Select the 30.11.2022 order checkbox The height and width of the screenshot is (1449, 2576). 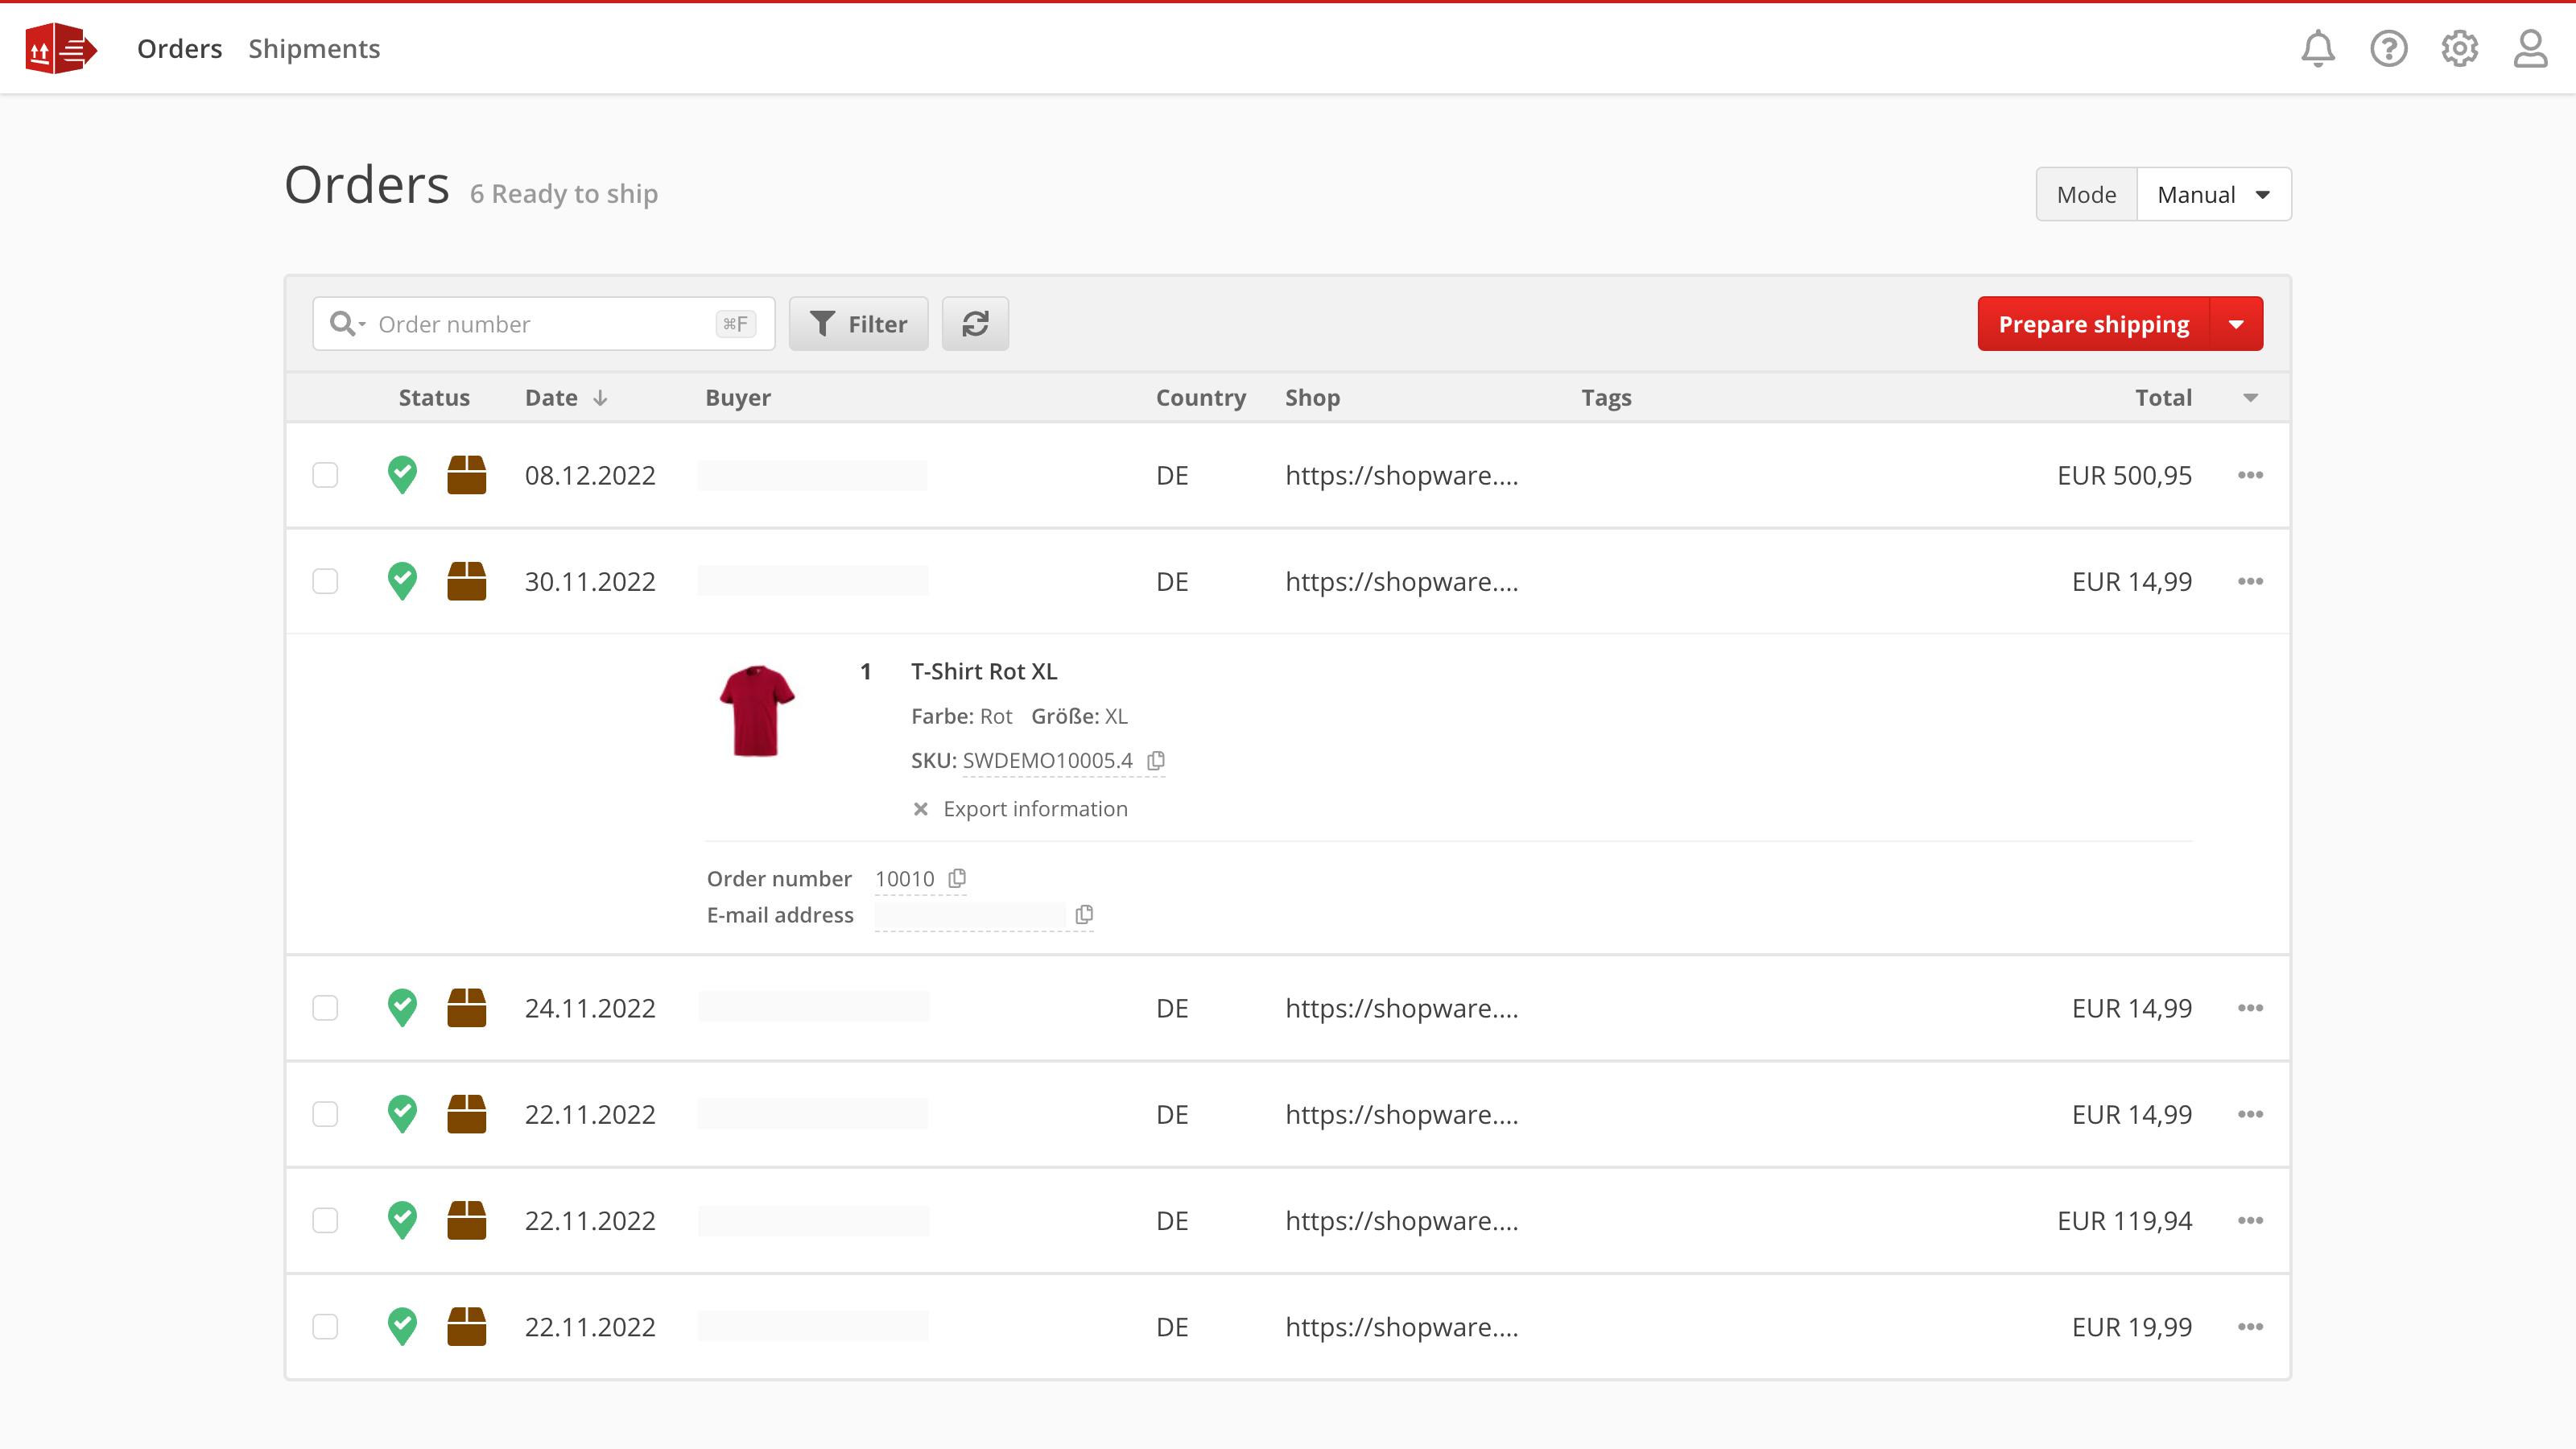325,581
